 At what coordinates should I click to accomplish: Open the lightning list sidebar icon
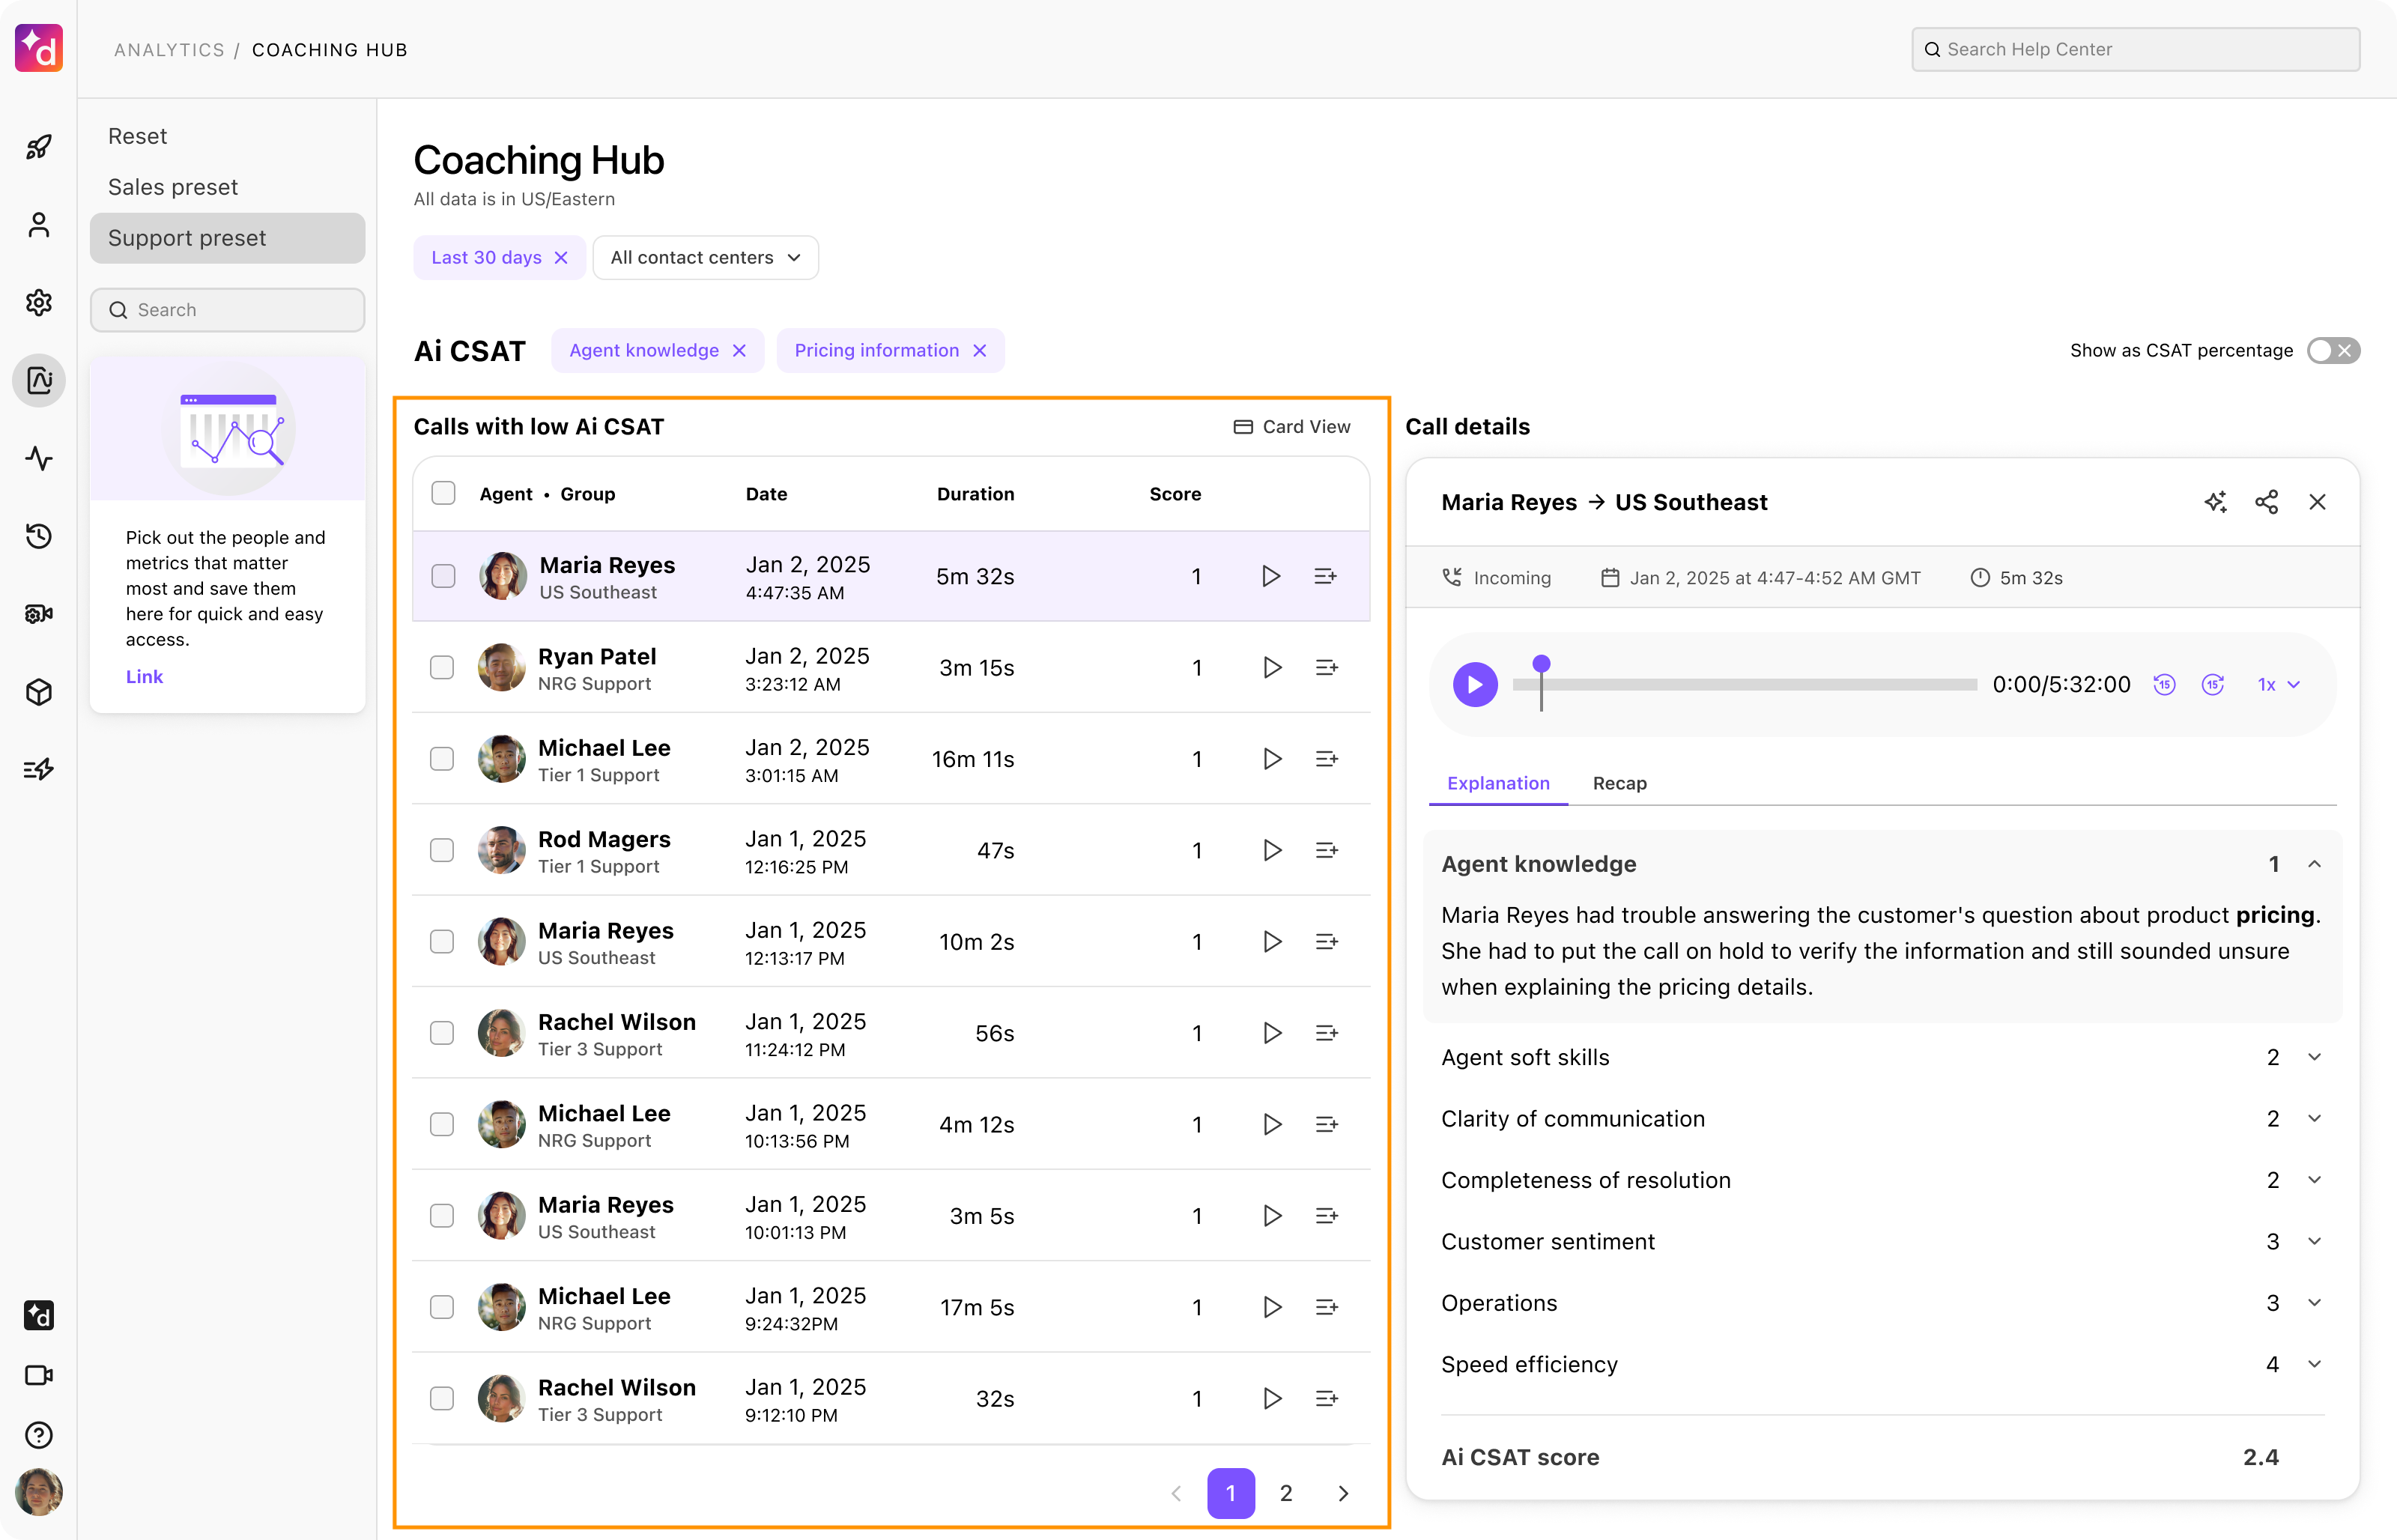tap(39, 769)
